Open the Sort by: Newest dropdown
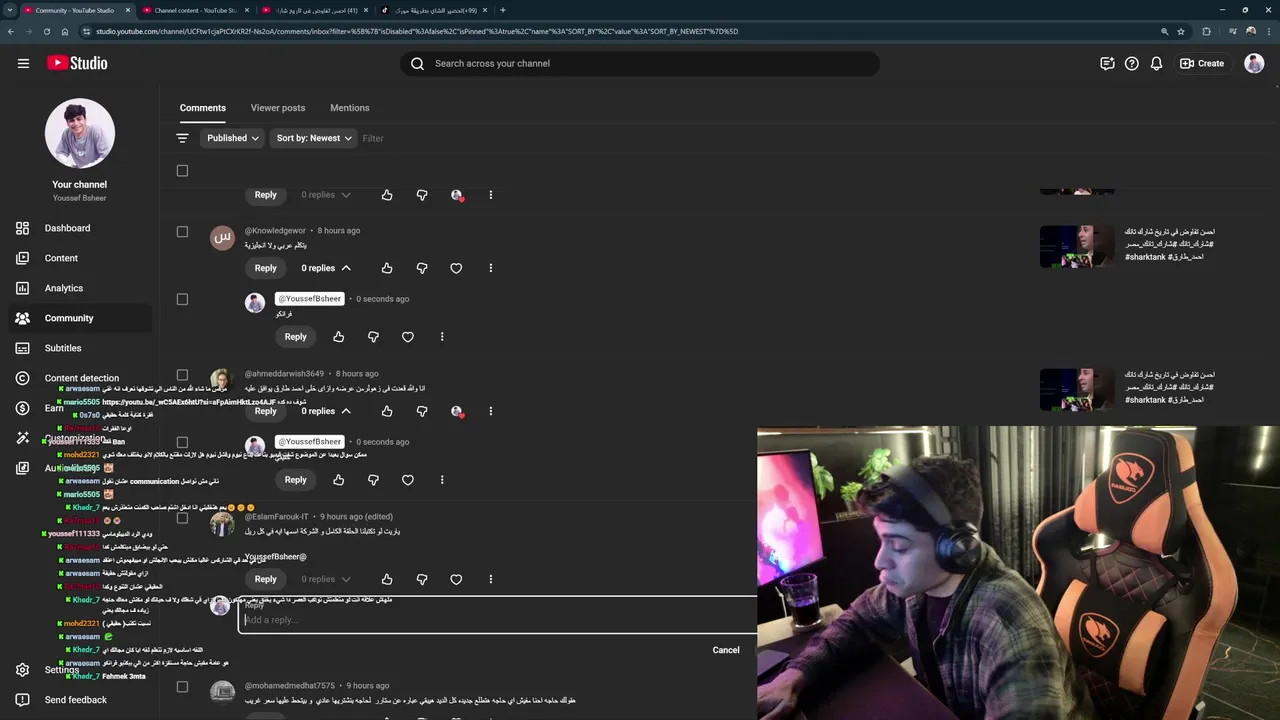Image resolution: width=1280 pixels, height=720 pixels. click(x=314, y=138)
